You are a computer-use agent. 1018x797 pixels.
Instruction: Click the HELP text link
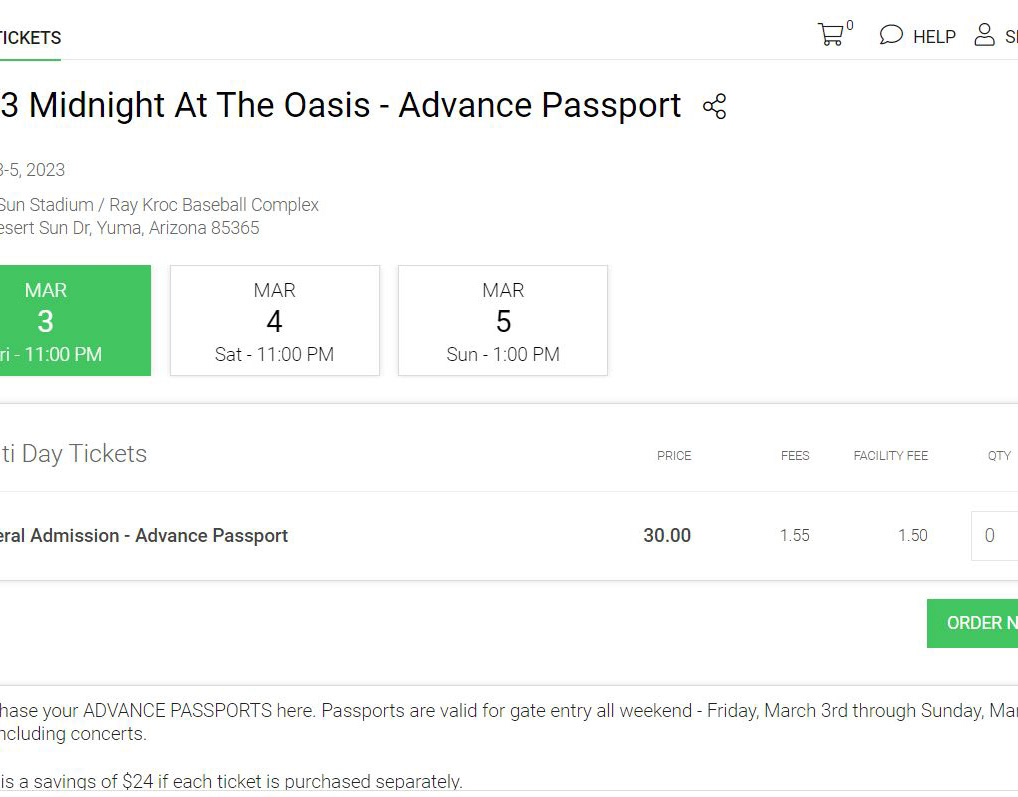click(934, 37)
